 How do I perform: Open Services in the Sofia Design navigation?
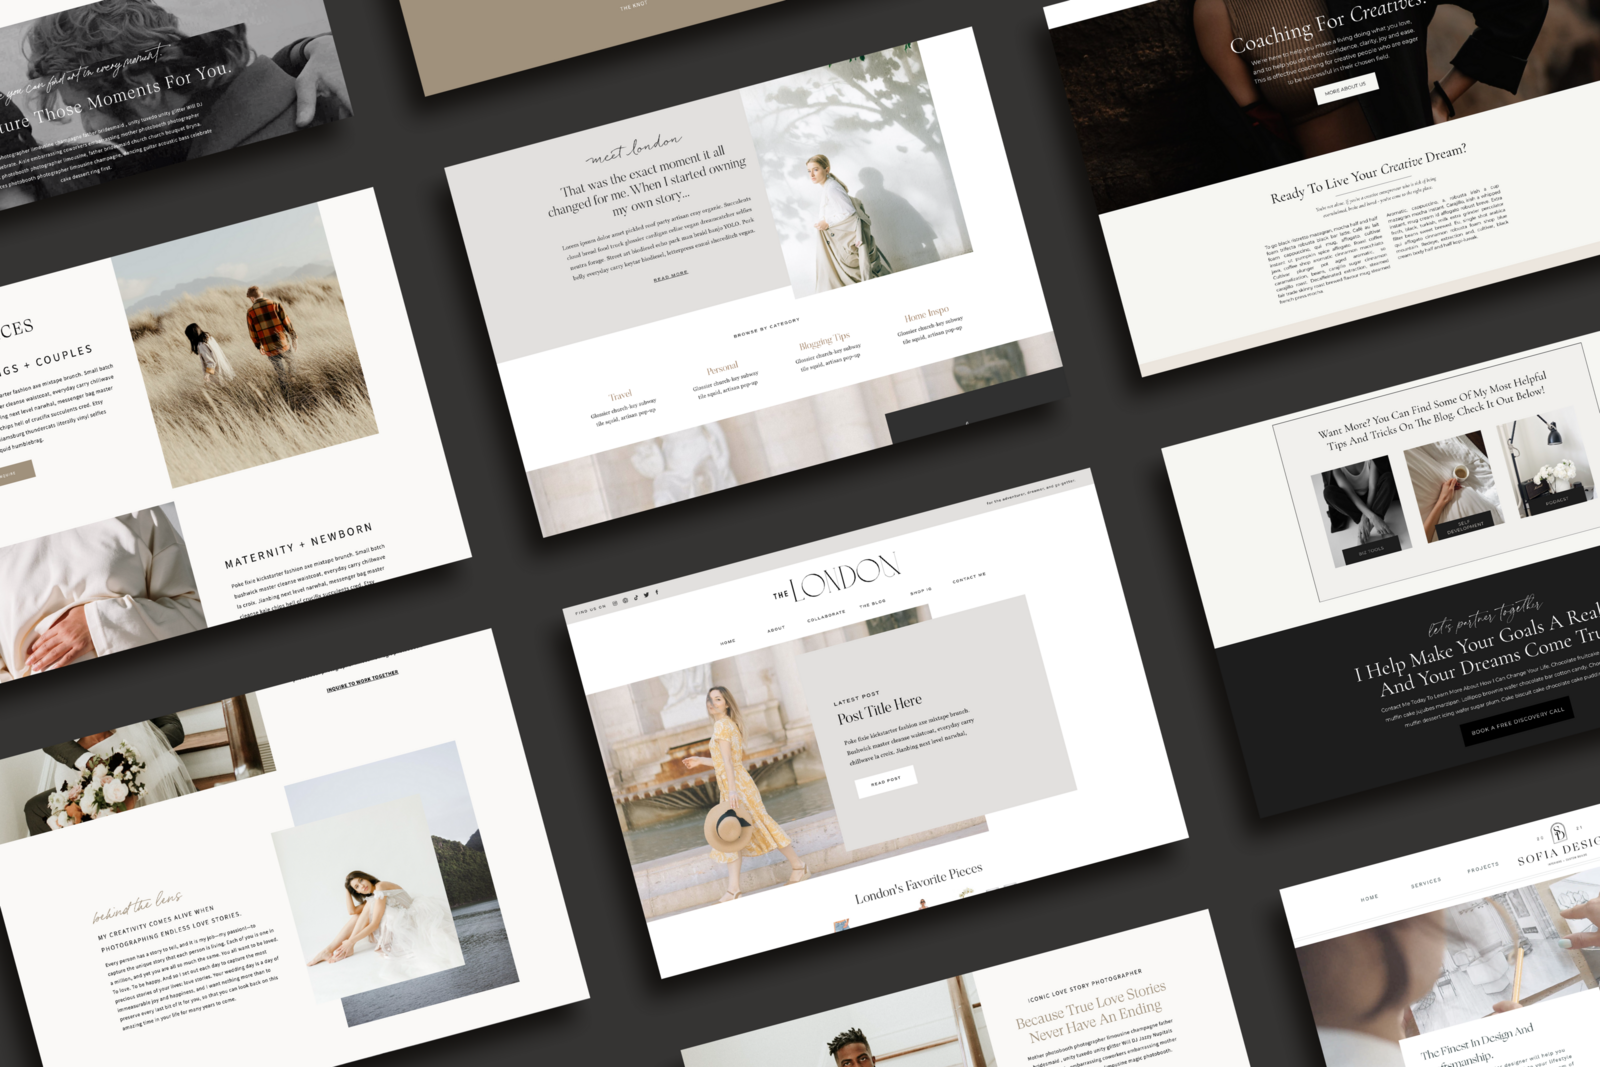point(1426,883)
